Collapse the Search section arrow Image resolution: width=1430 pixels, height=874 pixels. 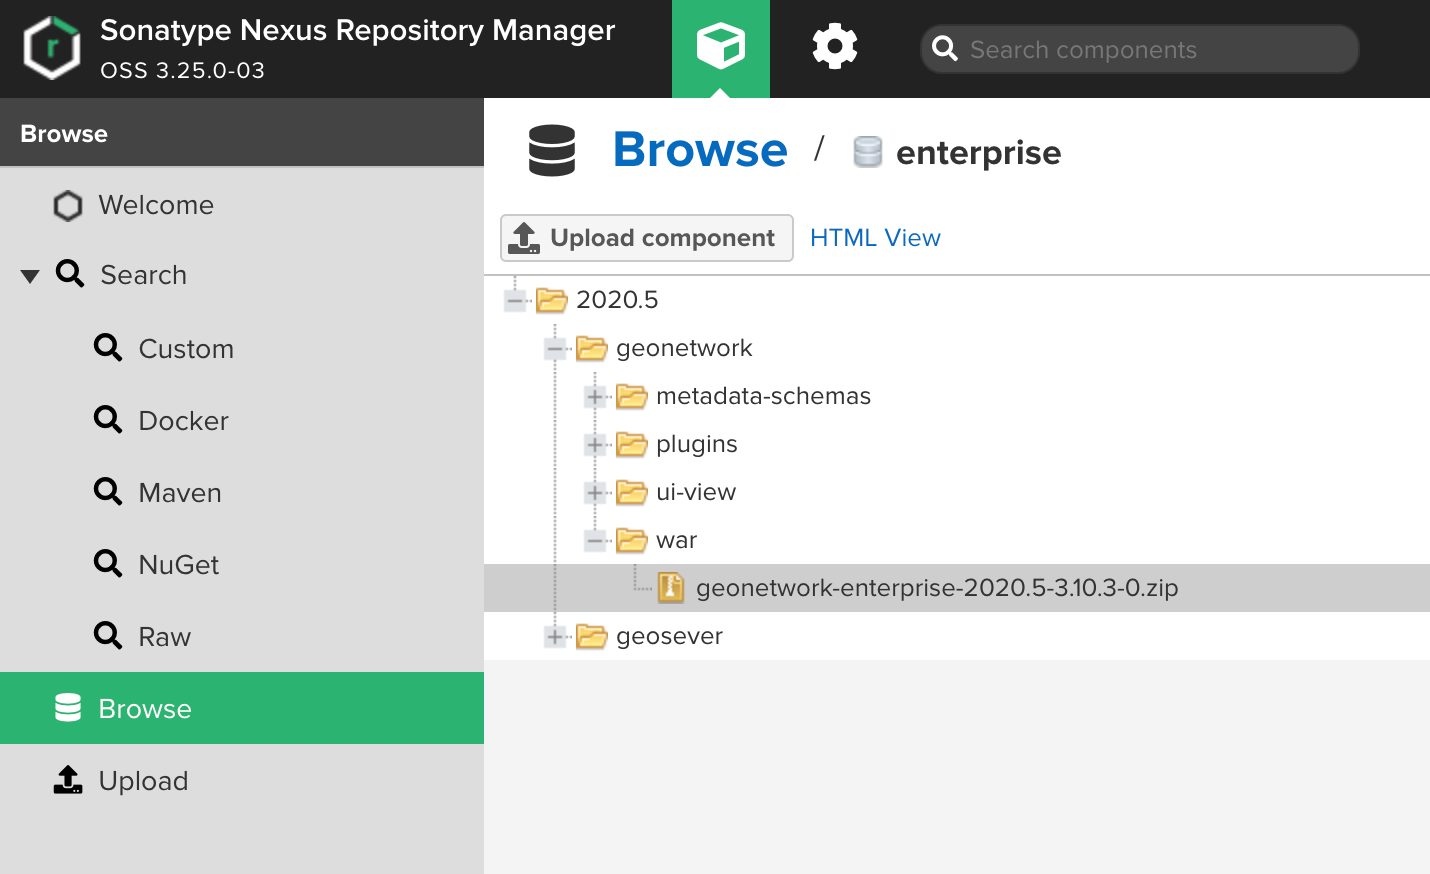[30, 276]
